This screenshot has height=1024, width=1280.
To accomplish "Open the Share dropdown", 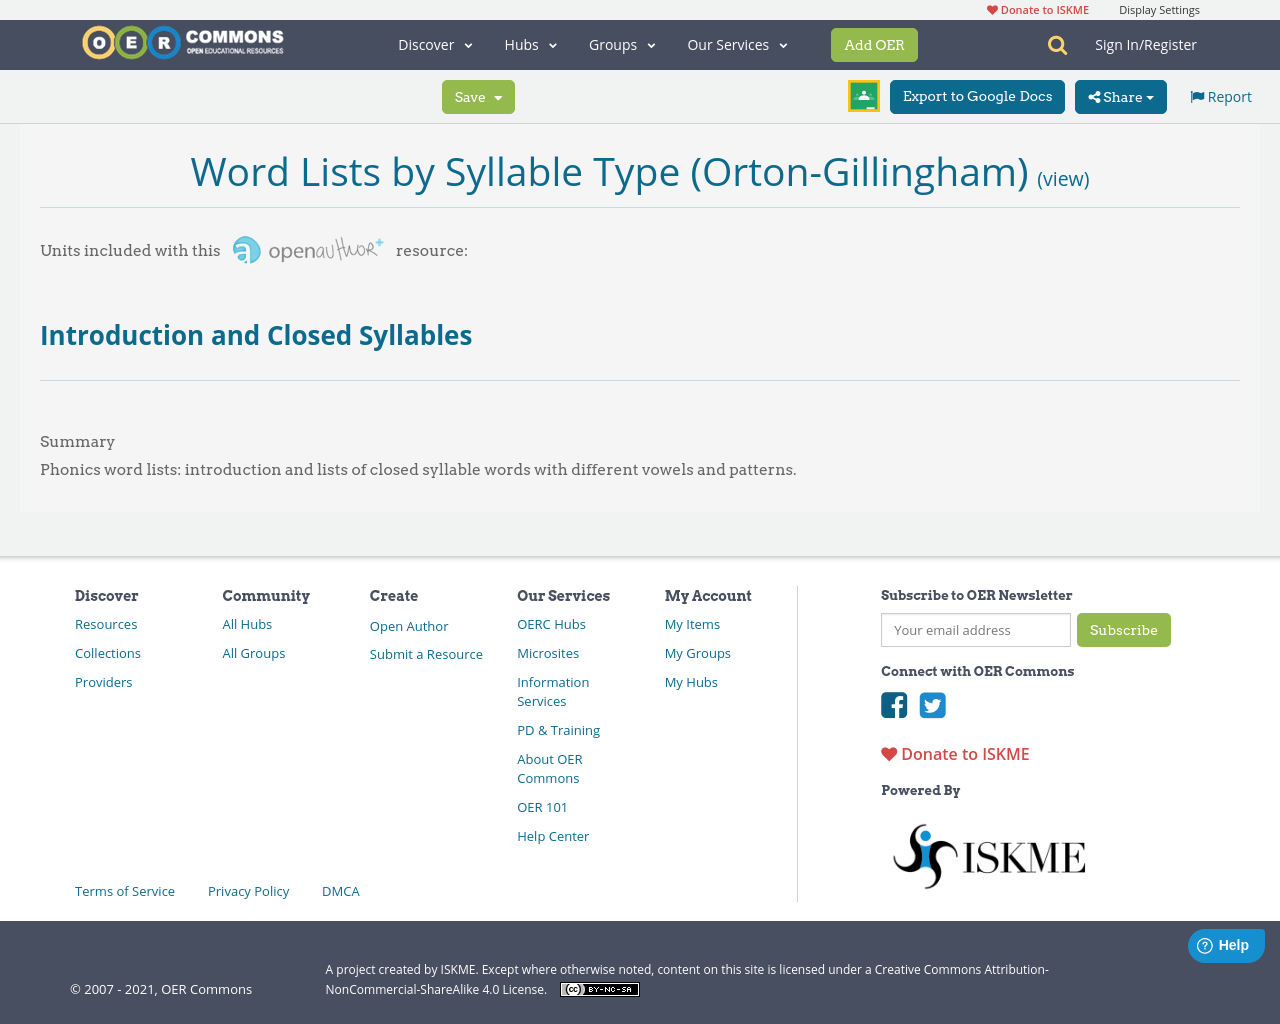I will pos(1120,97).
